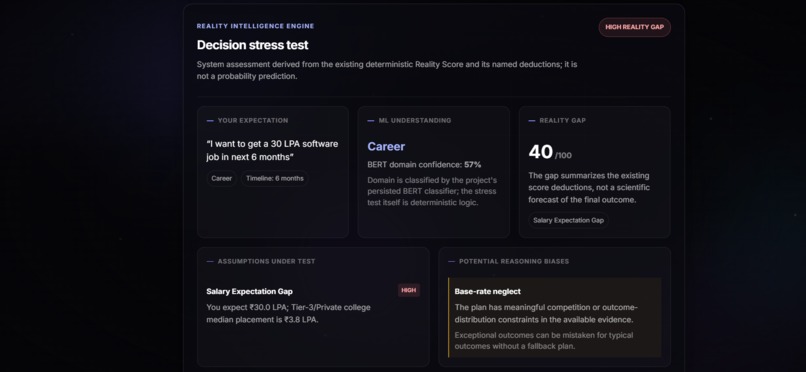
Task: Click the BERT domain confidence 57% line
Action: [x=424, y=165]
